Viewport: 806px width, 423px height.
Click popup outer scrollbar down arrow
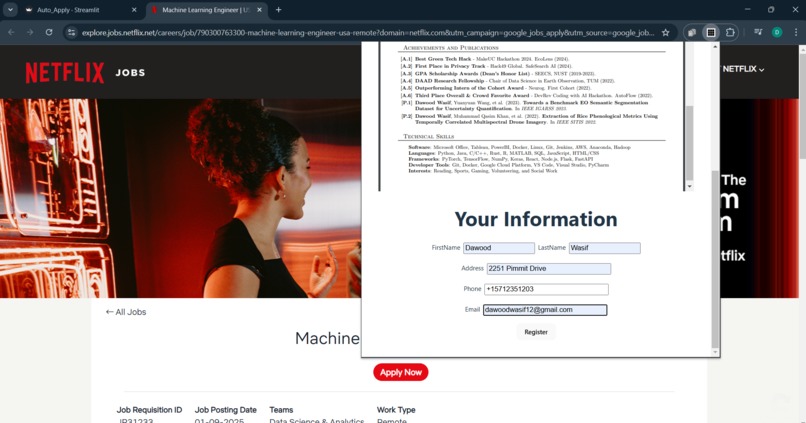[x=715, y=352]
